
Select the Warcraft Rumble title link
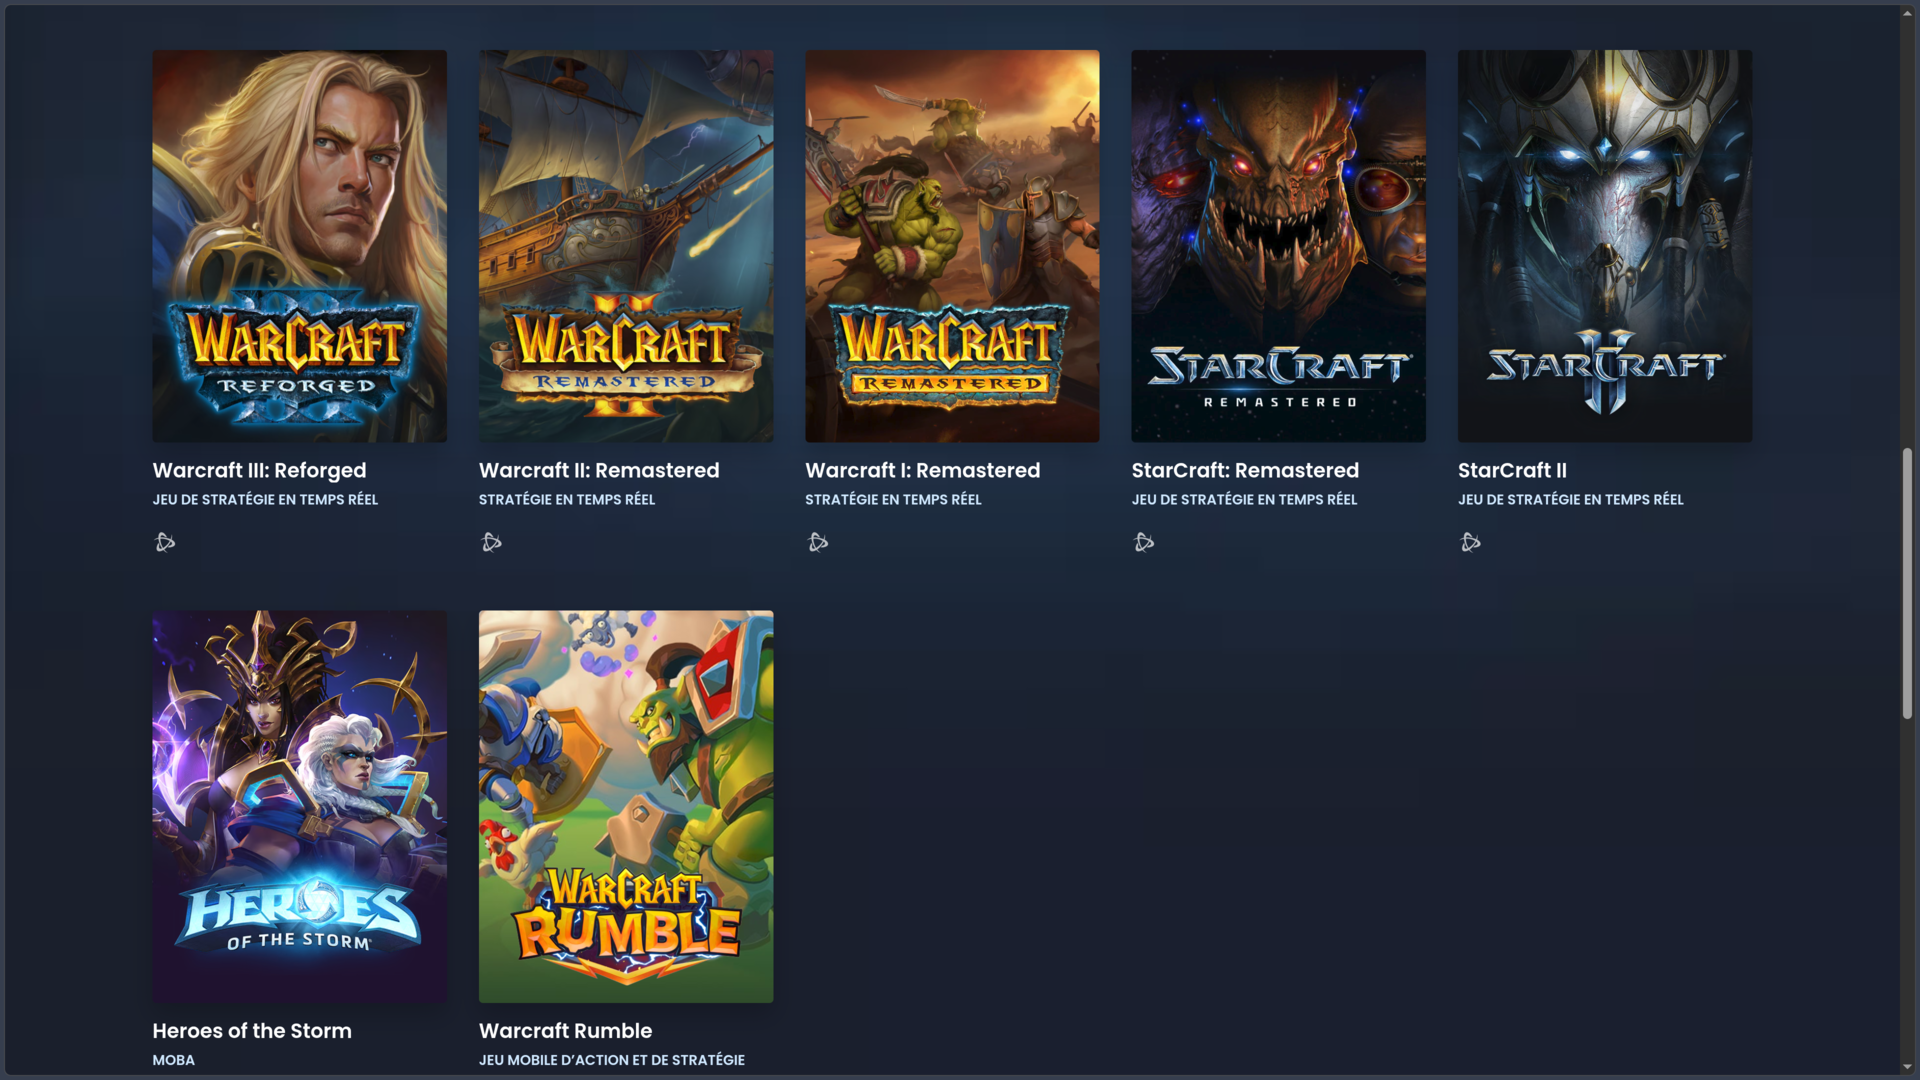pos(566,1031)
